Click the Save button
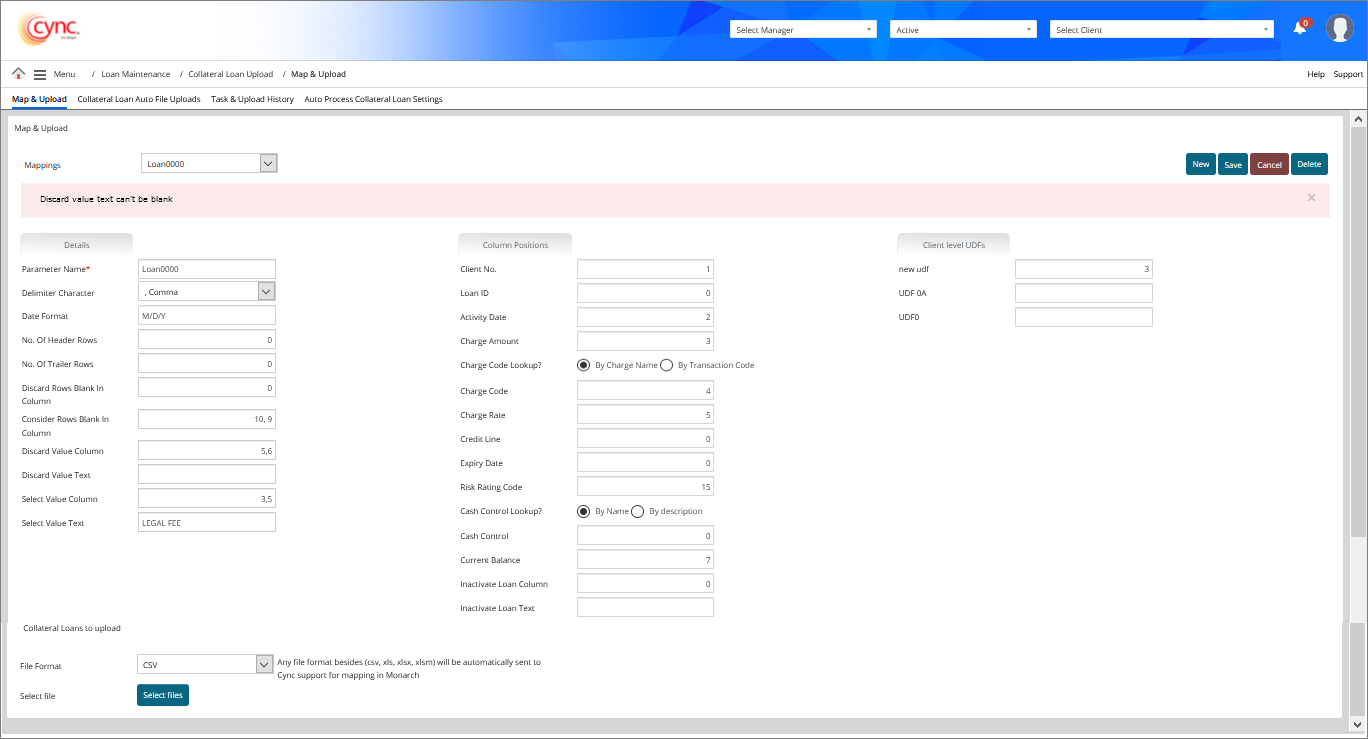This screenshot has width=1368, height=739. (1232, 165)
